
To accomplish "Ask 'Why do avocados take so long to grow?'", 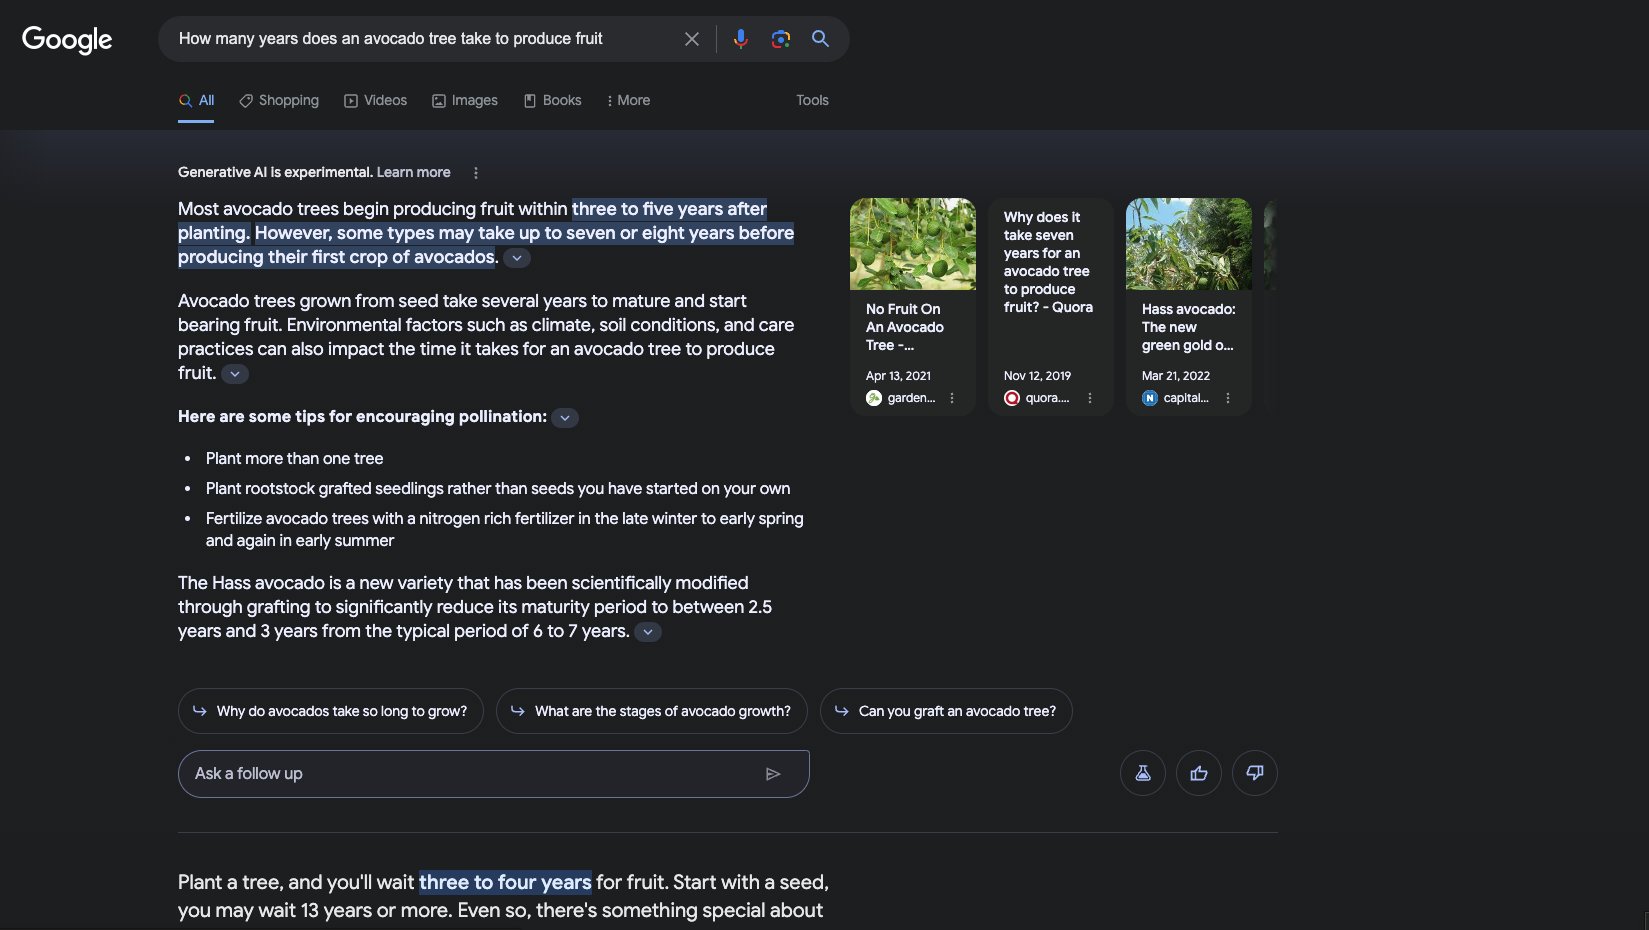I will (x=331, y=711).
